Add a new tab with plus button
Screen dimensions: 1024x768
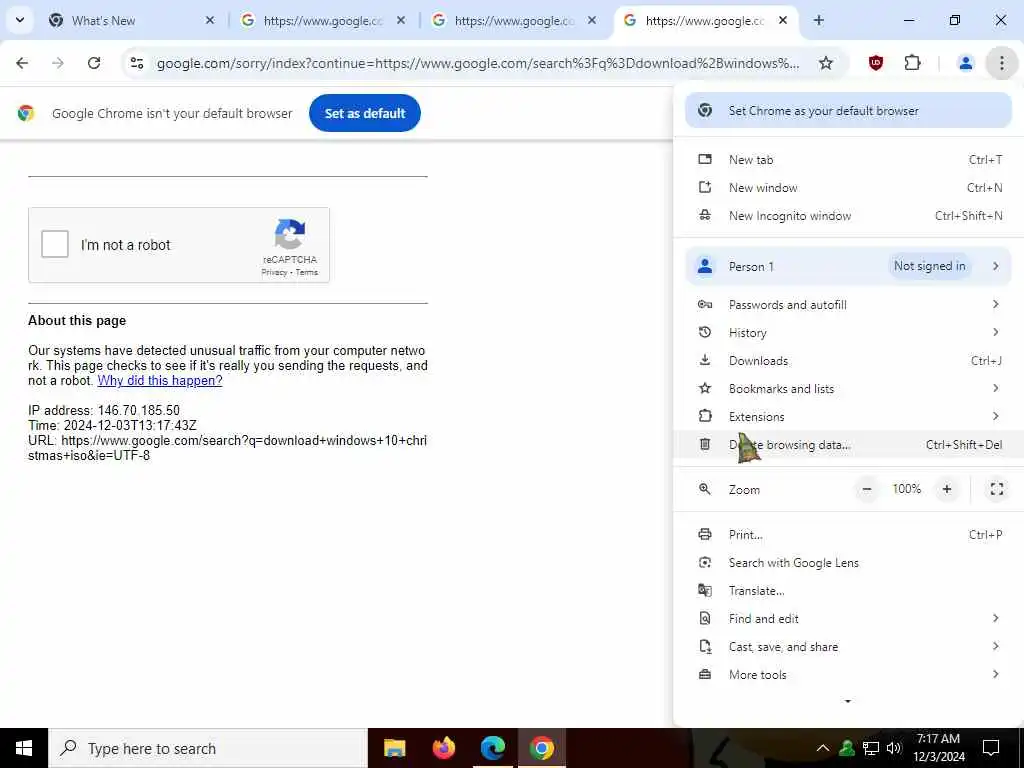pyautogui.click(x=819, y=20)
